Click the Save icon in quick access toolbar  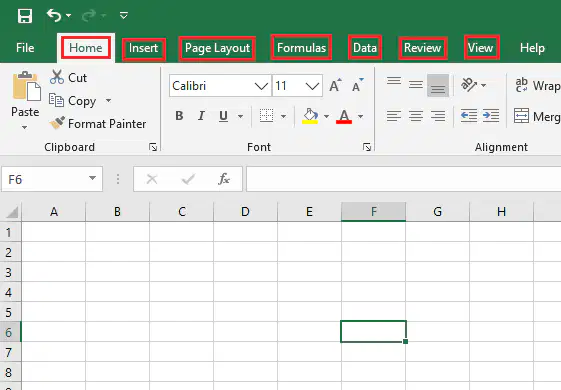[25, 16]
